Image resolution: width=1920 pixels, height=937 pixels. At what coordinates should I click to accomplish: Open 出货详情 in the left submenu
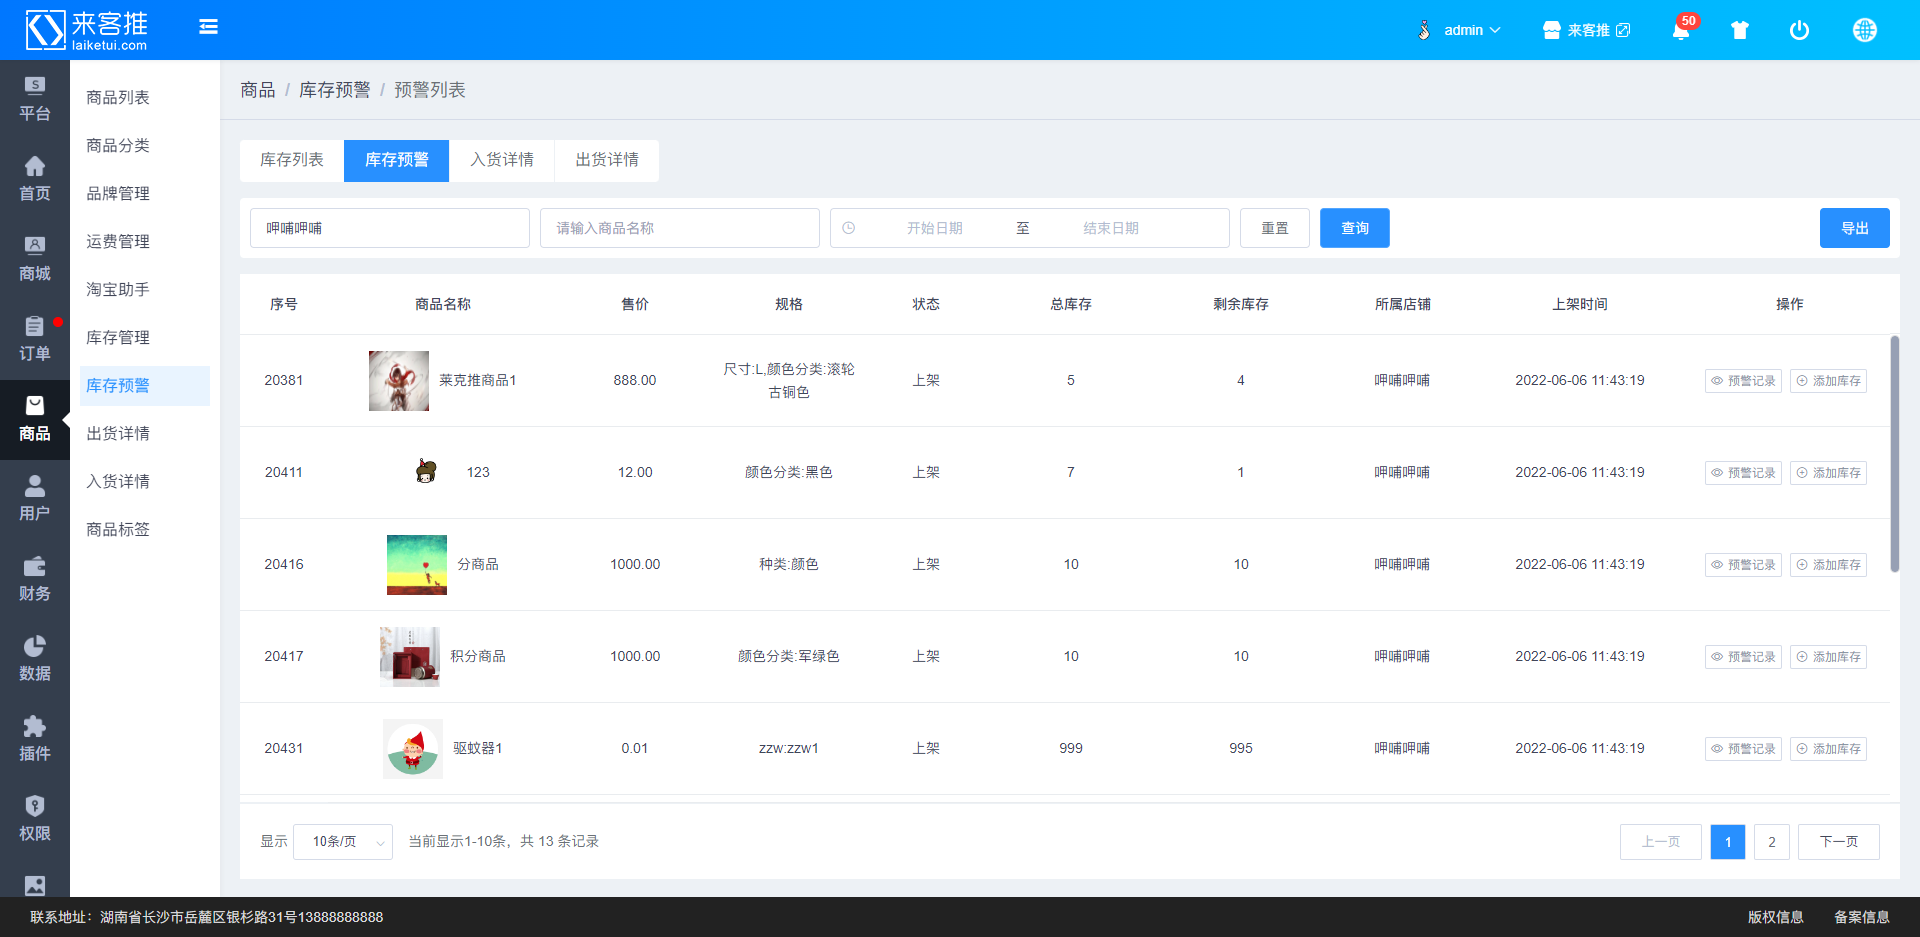[145, 433]
